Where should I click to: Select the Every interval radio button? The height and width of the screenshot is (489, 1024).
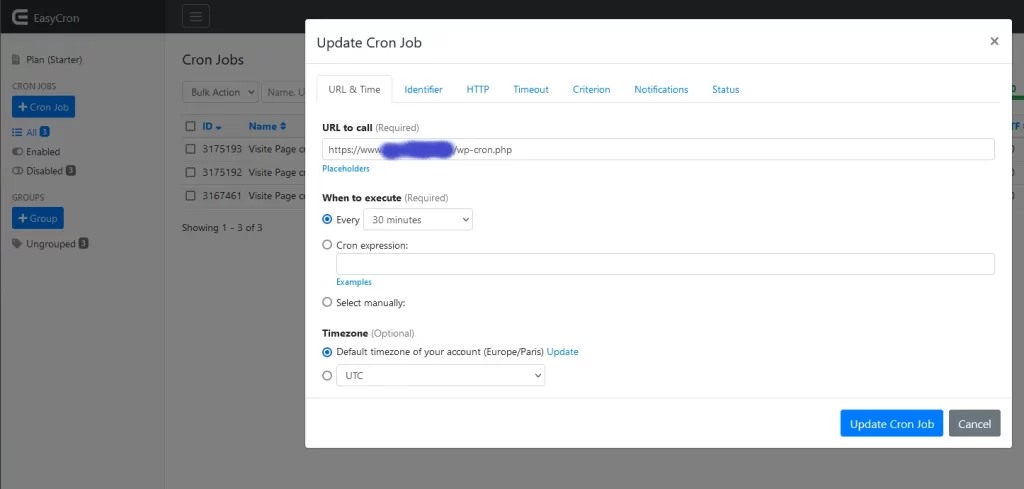pos(327,219)
